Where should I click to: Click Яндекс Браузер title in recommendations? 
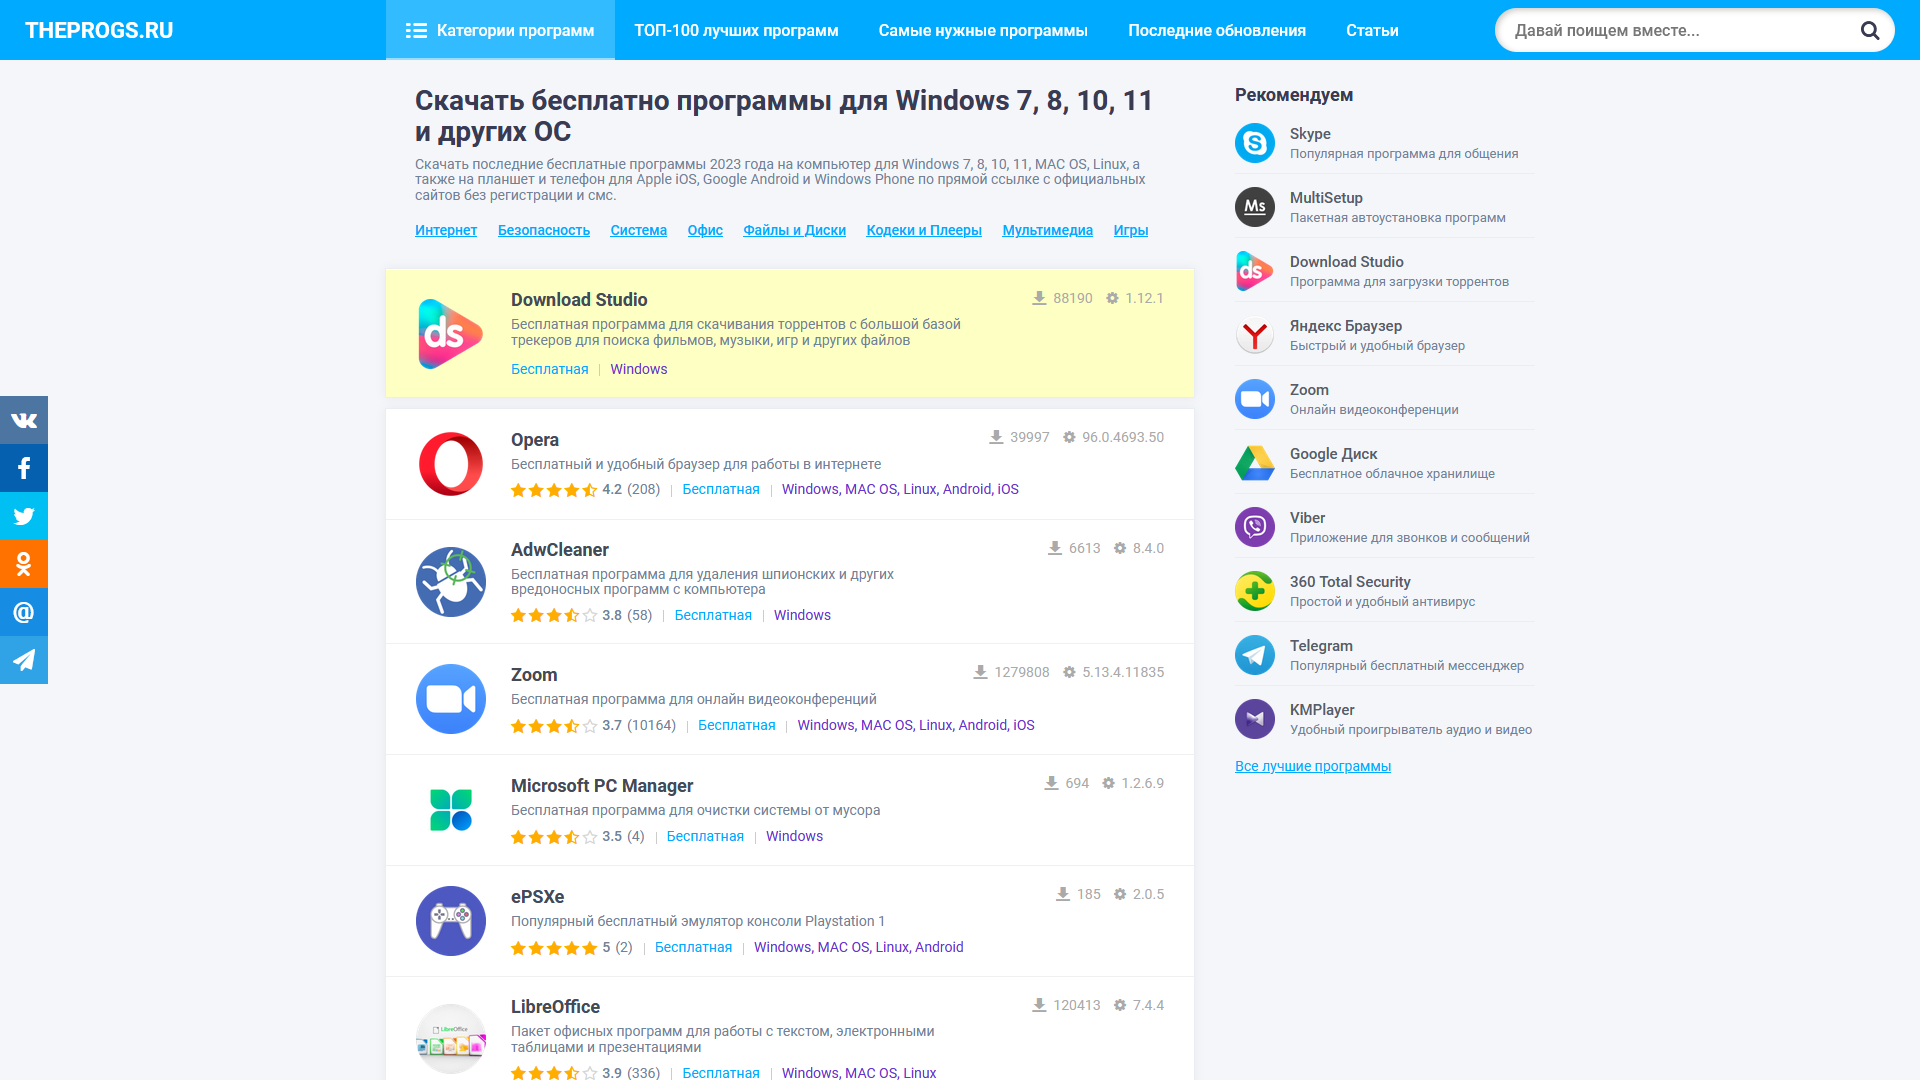pos(1346,326)
